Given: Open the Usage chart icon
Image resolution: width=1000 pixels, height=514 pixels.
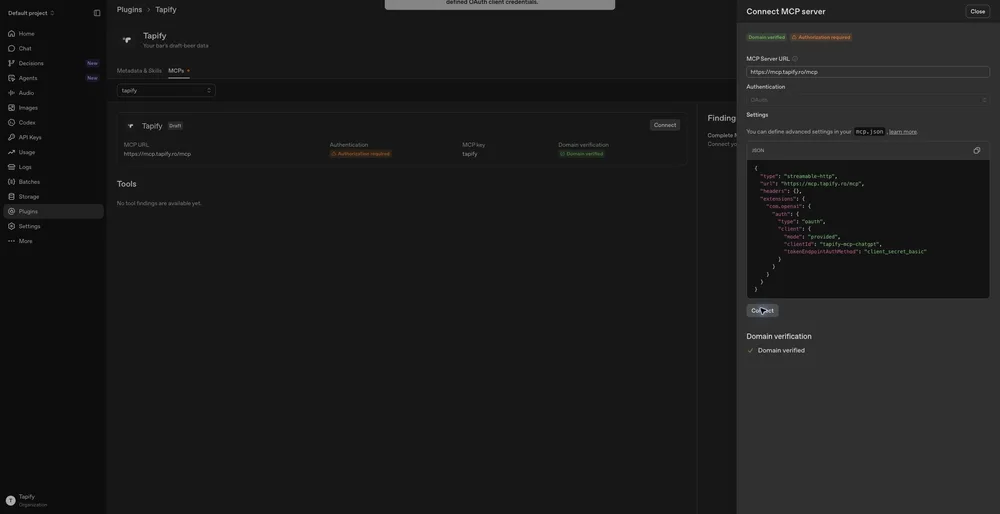Looking at the screenshot, I should coord(11,152).
